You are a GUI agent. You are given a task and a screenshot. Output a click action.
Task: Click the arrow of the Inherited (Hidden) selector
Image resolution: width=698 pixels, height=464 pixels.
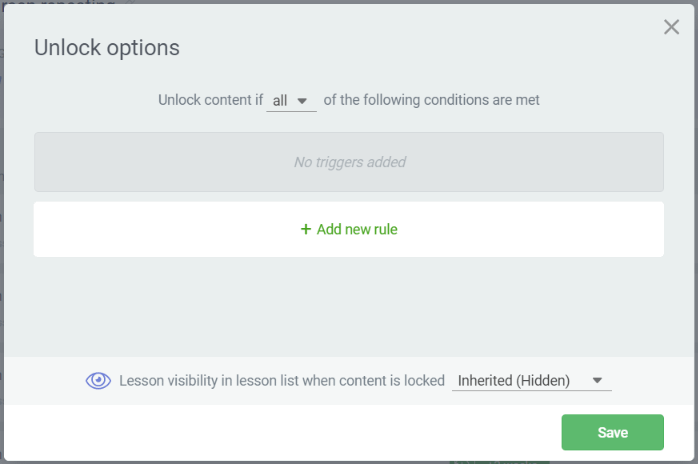tap(598, 380)
